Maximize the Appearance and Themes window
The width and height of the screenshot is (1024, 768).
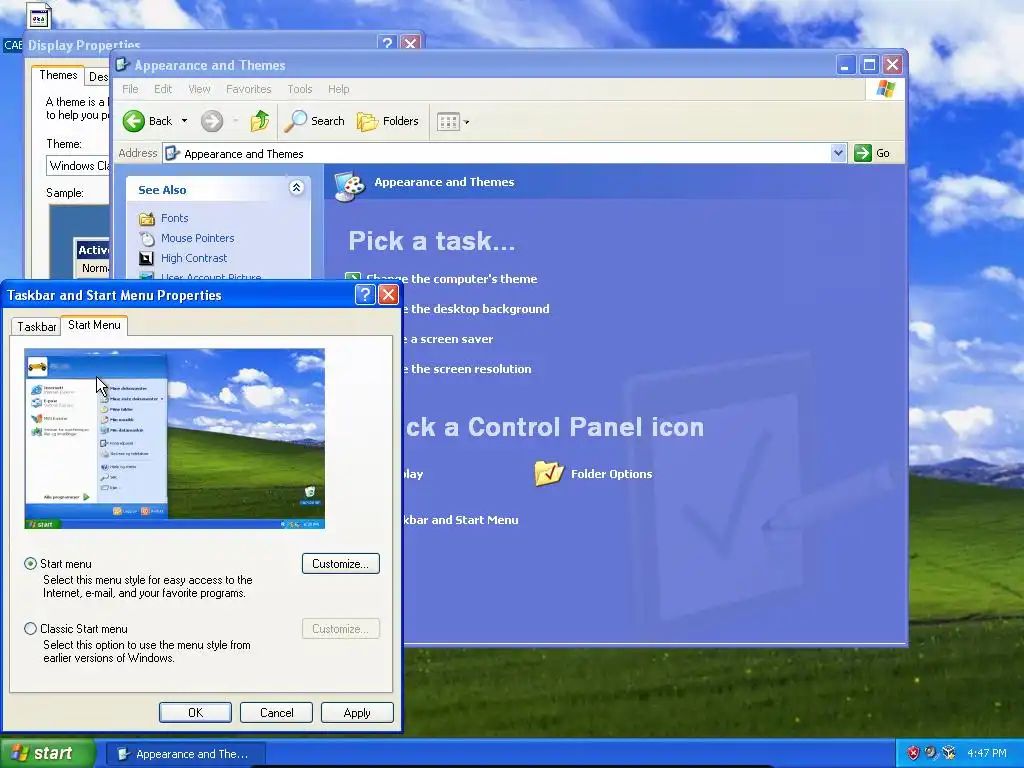tap(869, 65)
